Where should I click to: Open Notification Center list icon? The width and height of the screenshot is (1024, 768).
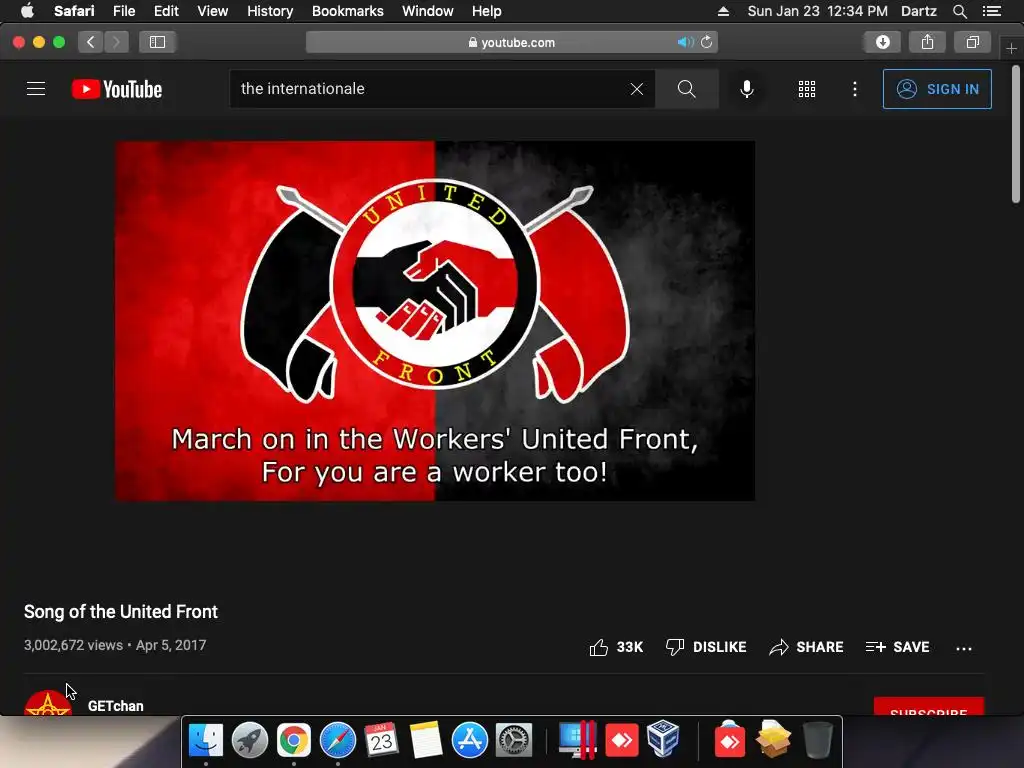[992, 11]
